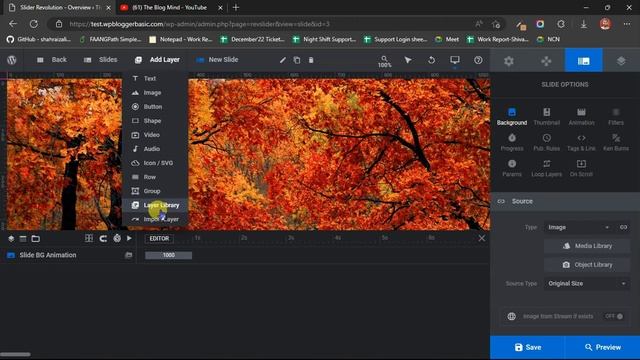Open the help question mark icon

pos(478,60)
